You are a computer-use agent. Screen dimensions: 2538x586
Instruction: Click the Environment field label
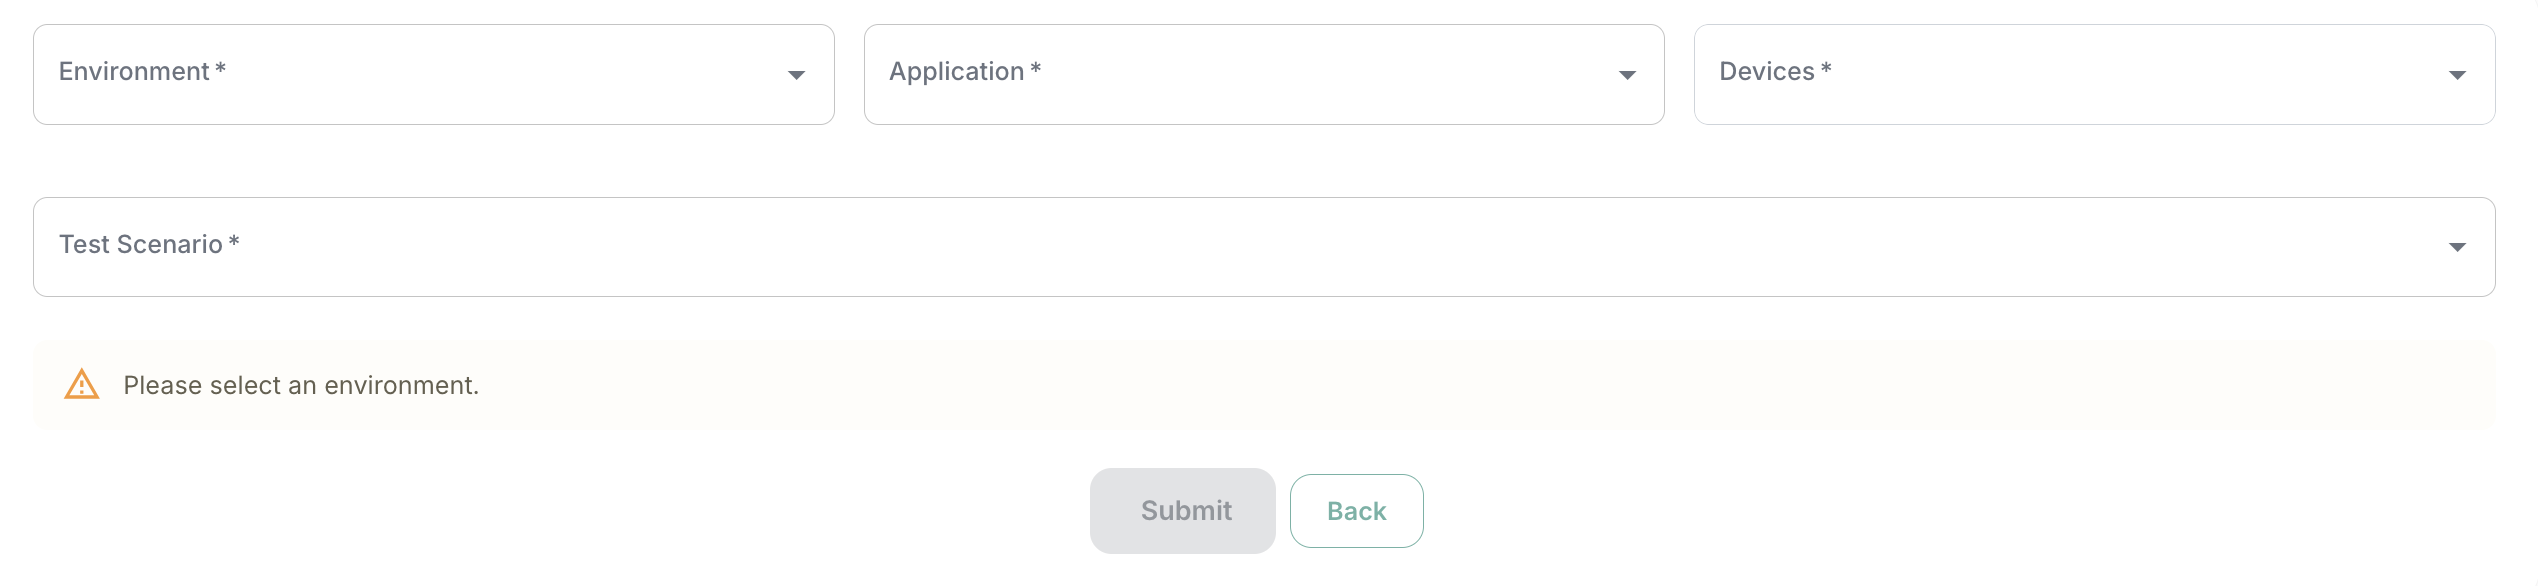[x=134, y=72]
